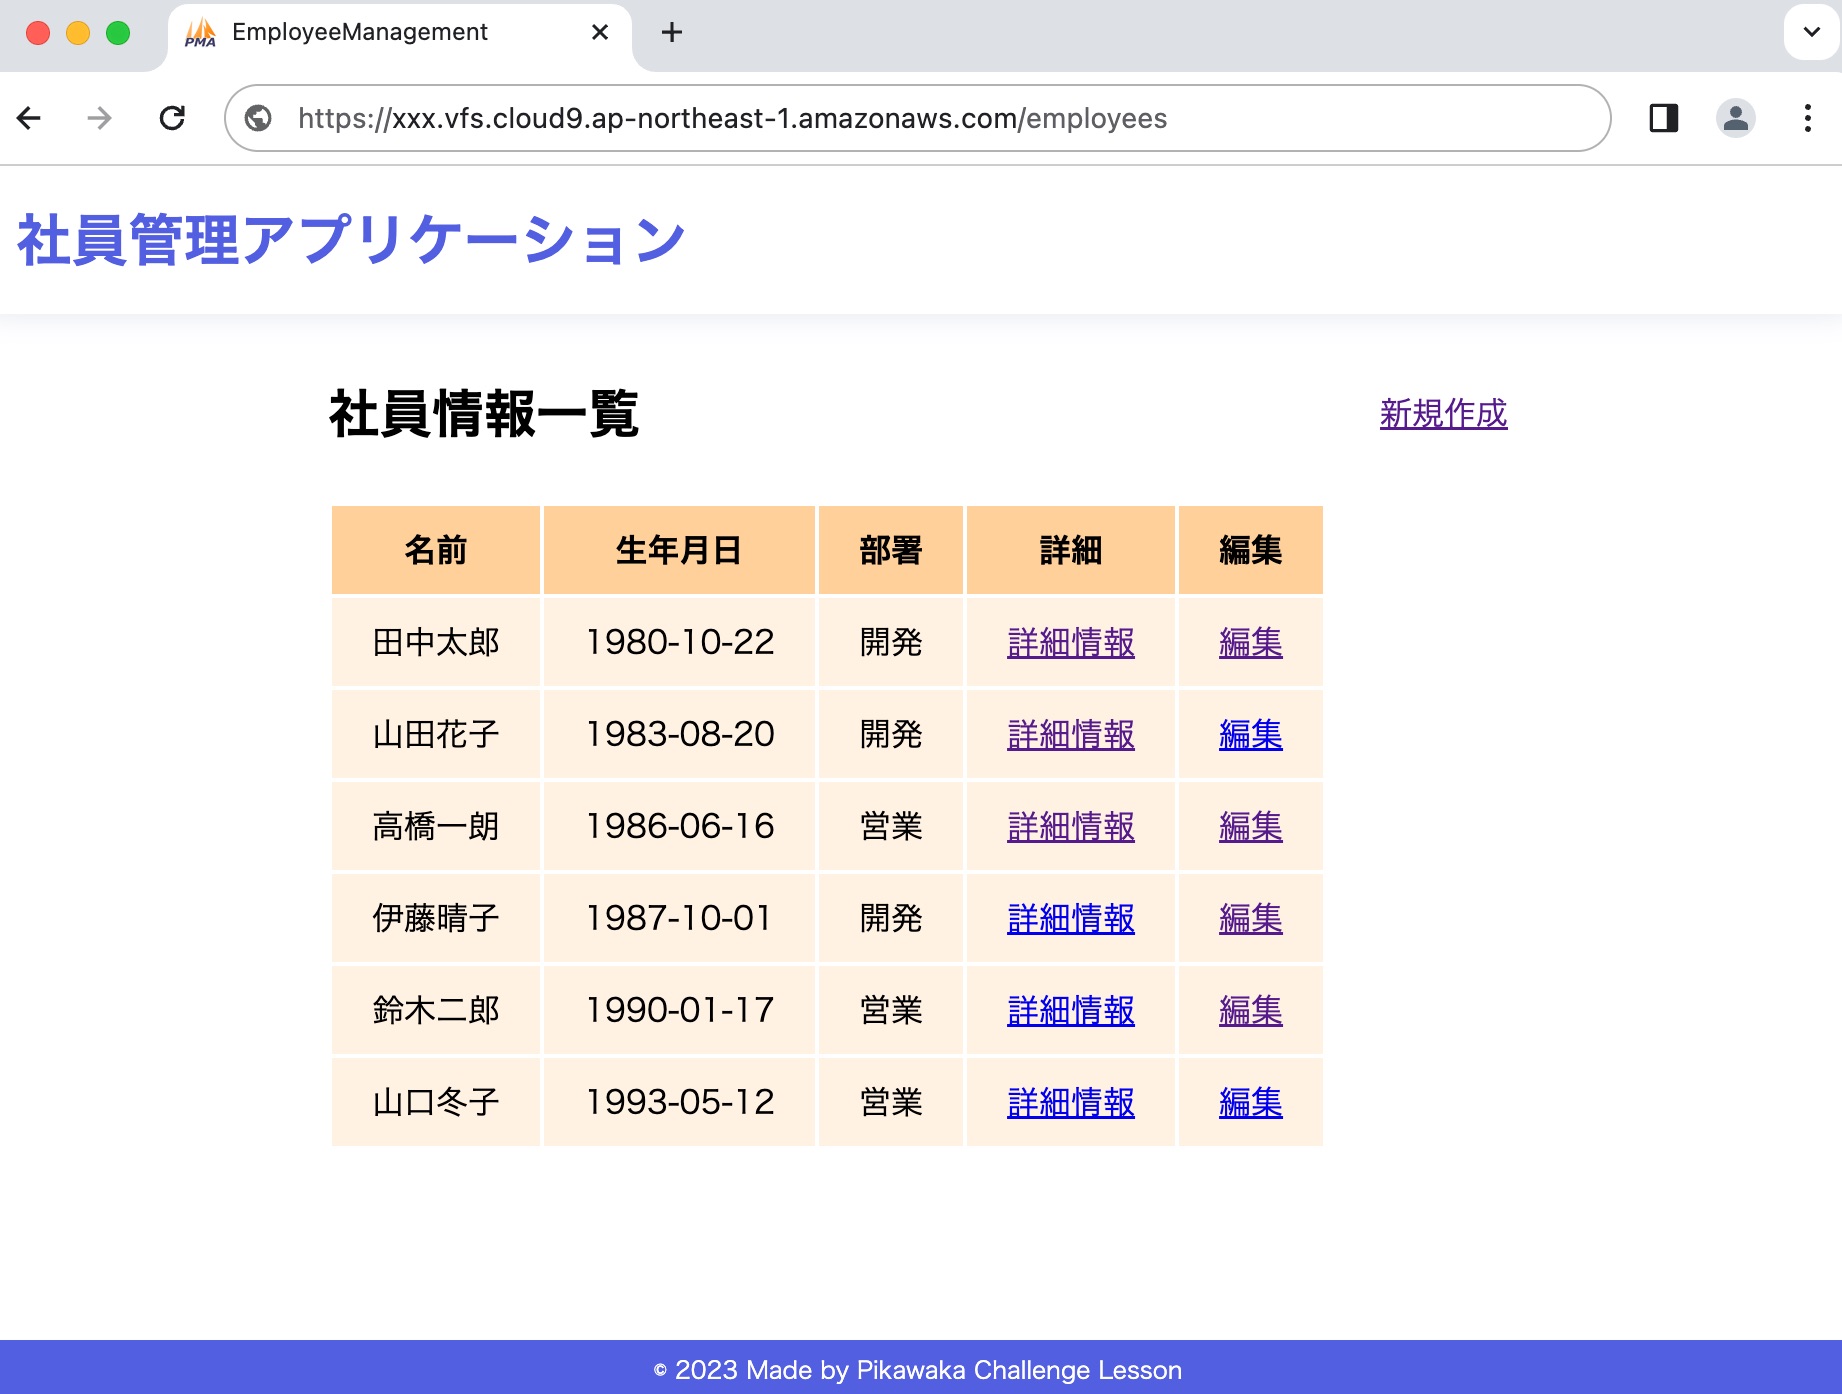Viewport: 1842px width, 1394px height.
Task: Toggle the browser side panel
Action: pyautogui.click(x=1663, y=119)
